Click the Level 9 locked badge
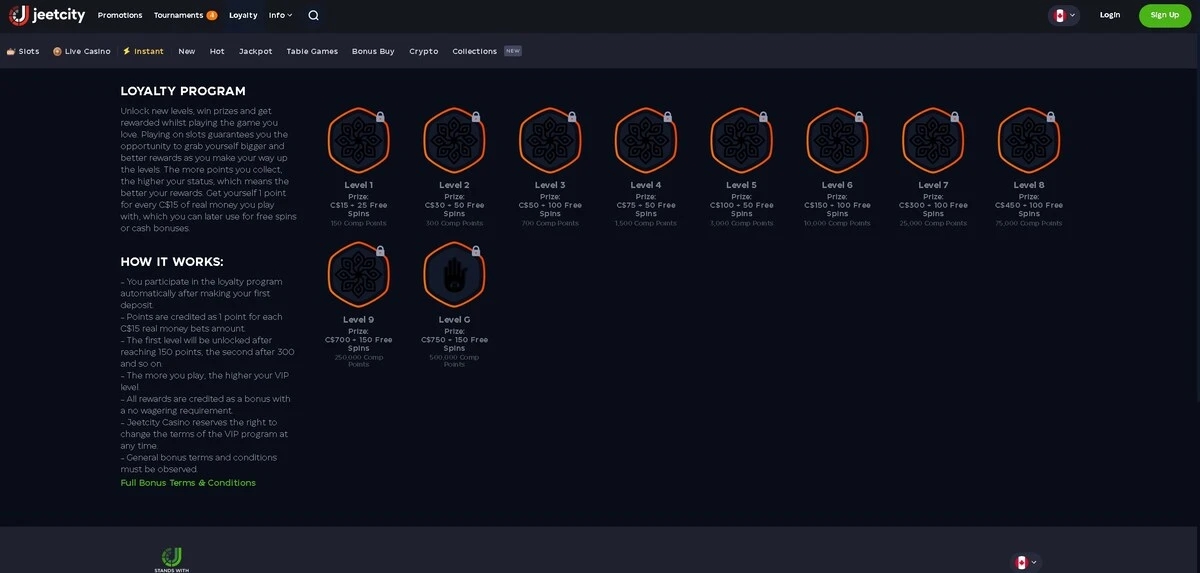 tap(359, 275)
